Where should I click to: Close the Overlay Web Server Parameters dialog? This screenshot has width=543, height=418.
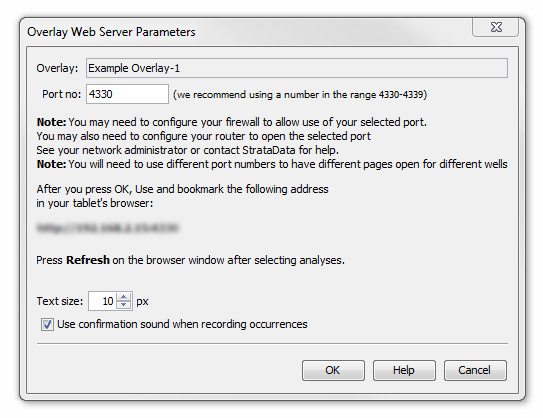pyautogui.click(x=495, y=27)
